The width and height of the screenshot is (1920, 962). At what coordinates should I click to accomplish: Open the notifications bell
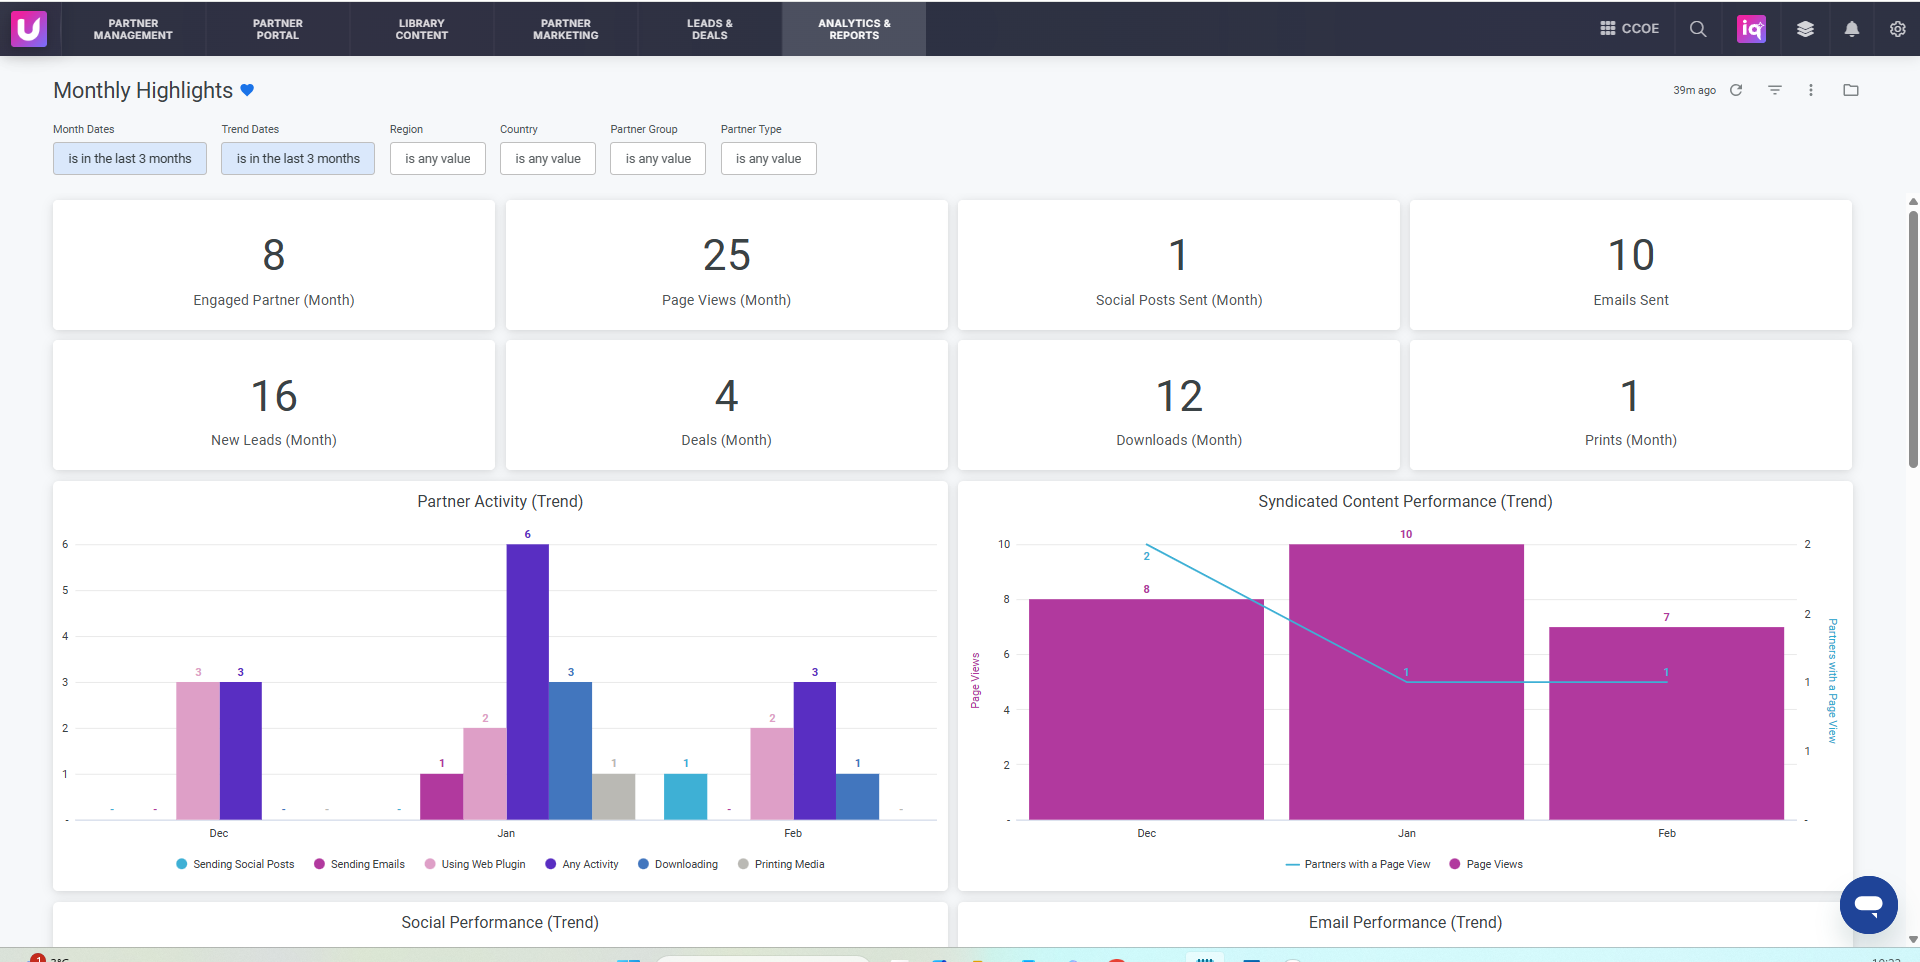pos(1852,29)
